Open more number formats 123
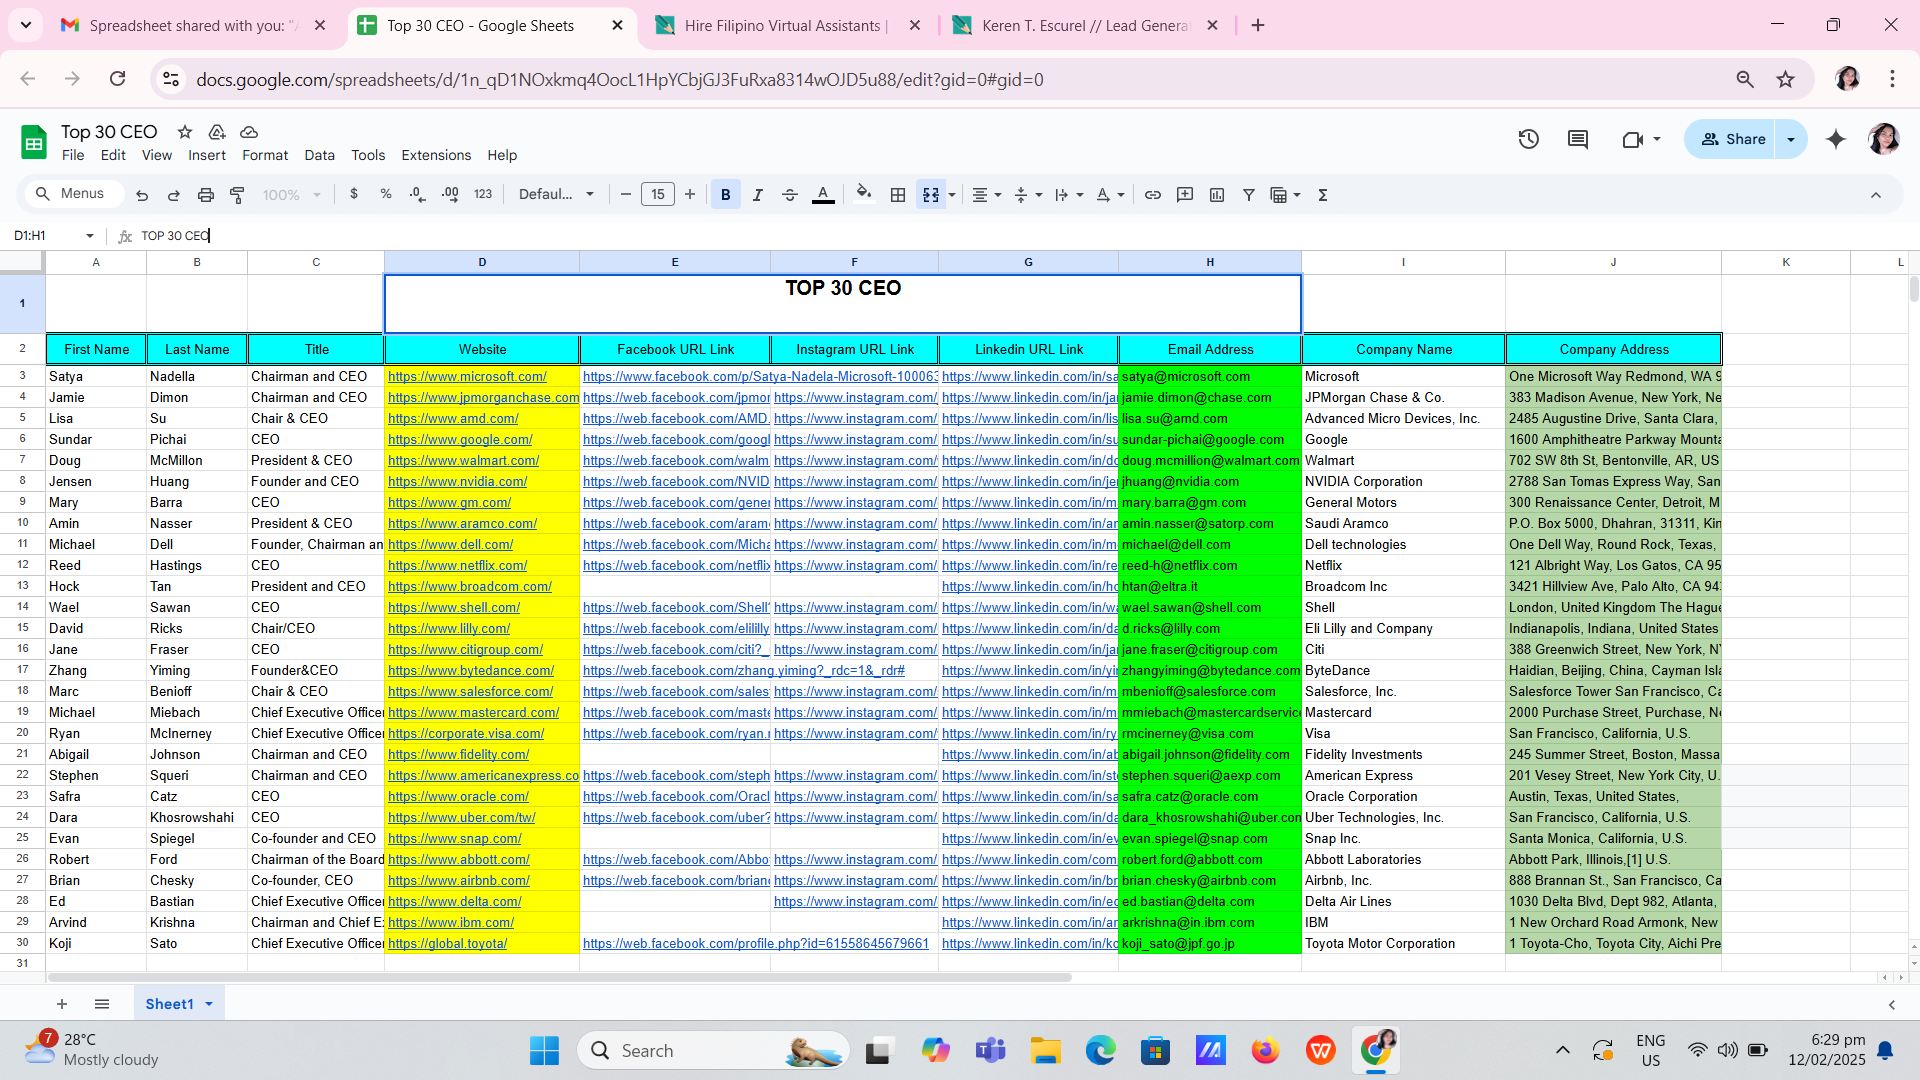Screen dimensions: 1920x1080 click(x=483, y=194)
